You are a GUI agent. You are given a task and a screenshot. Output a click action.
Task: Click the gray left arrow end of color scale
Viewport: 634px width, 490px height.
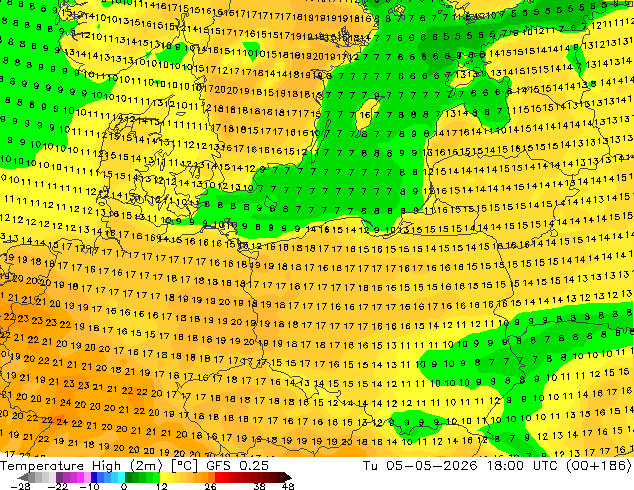tap(22, 477)
